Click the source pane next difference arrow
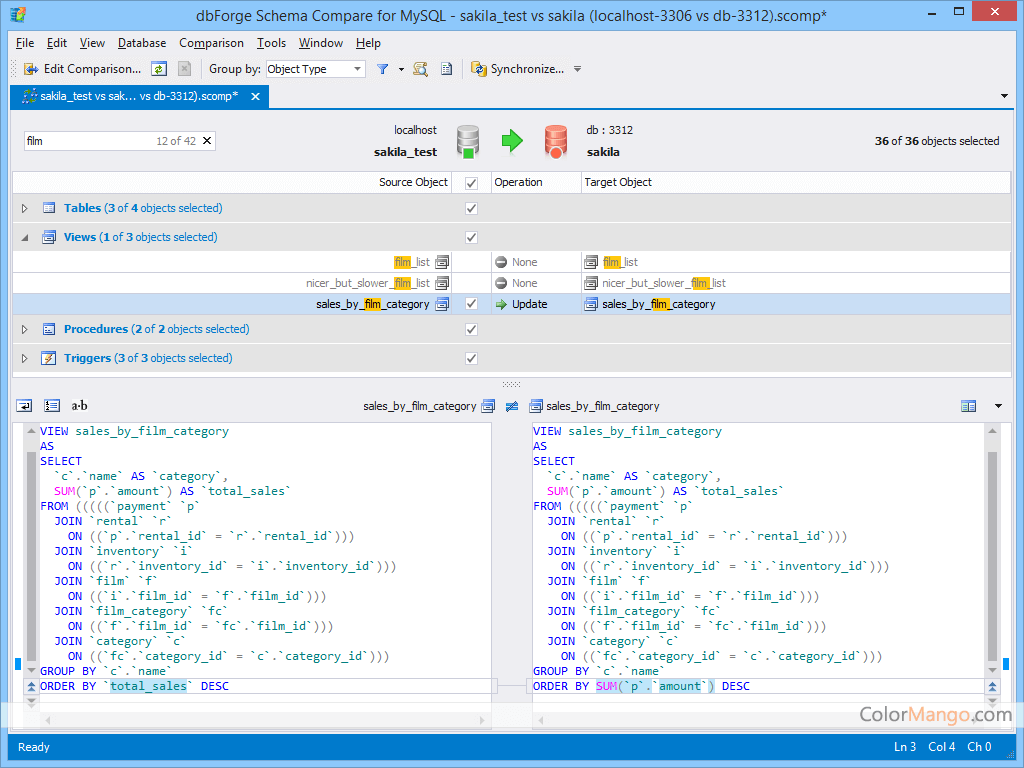 (31, 701)
